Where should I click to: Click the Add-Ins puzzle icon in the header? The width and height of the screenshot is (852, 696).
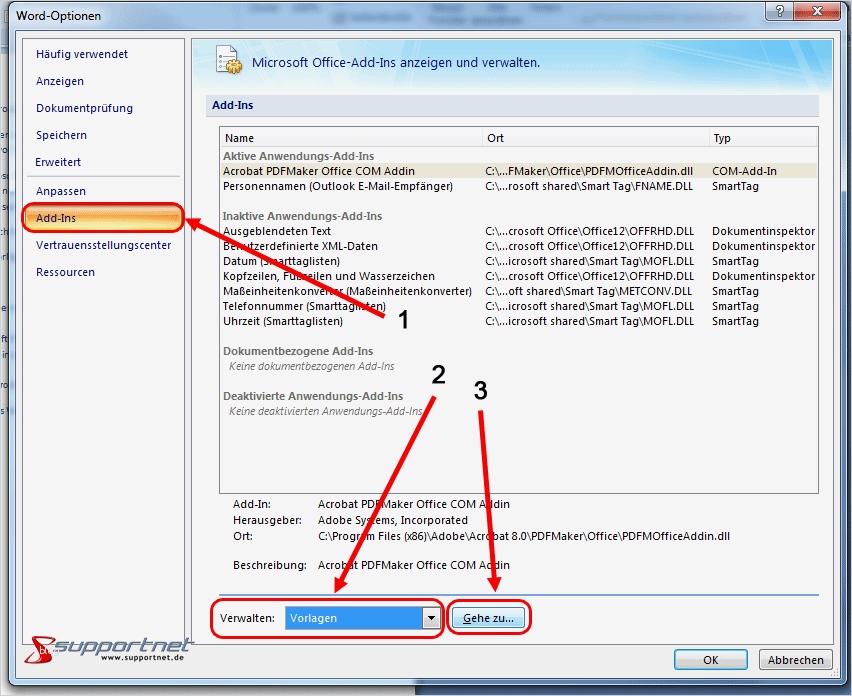tap(229, 60)
